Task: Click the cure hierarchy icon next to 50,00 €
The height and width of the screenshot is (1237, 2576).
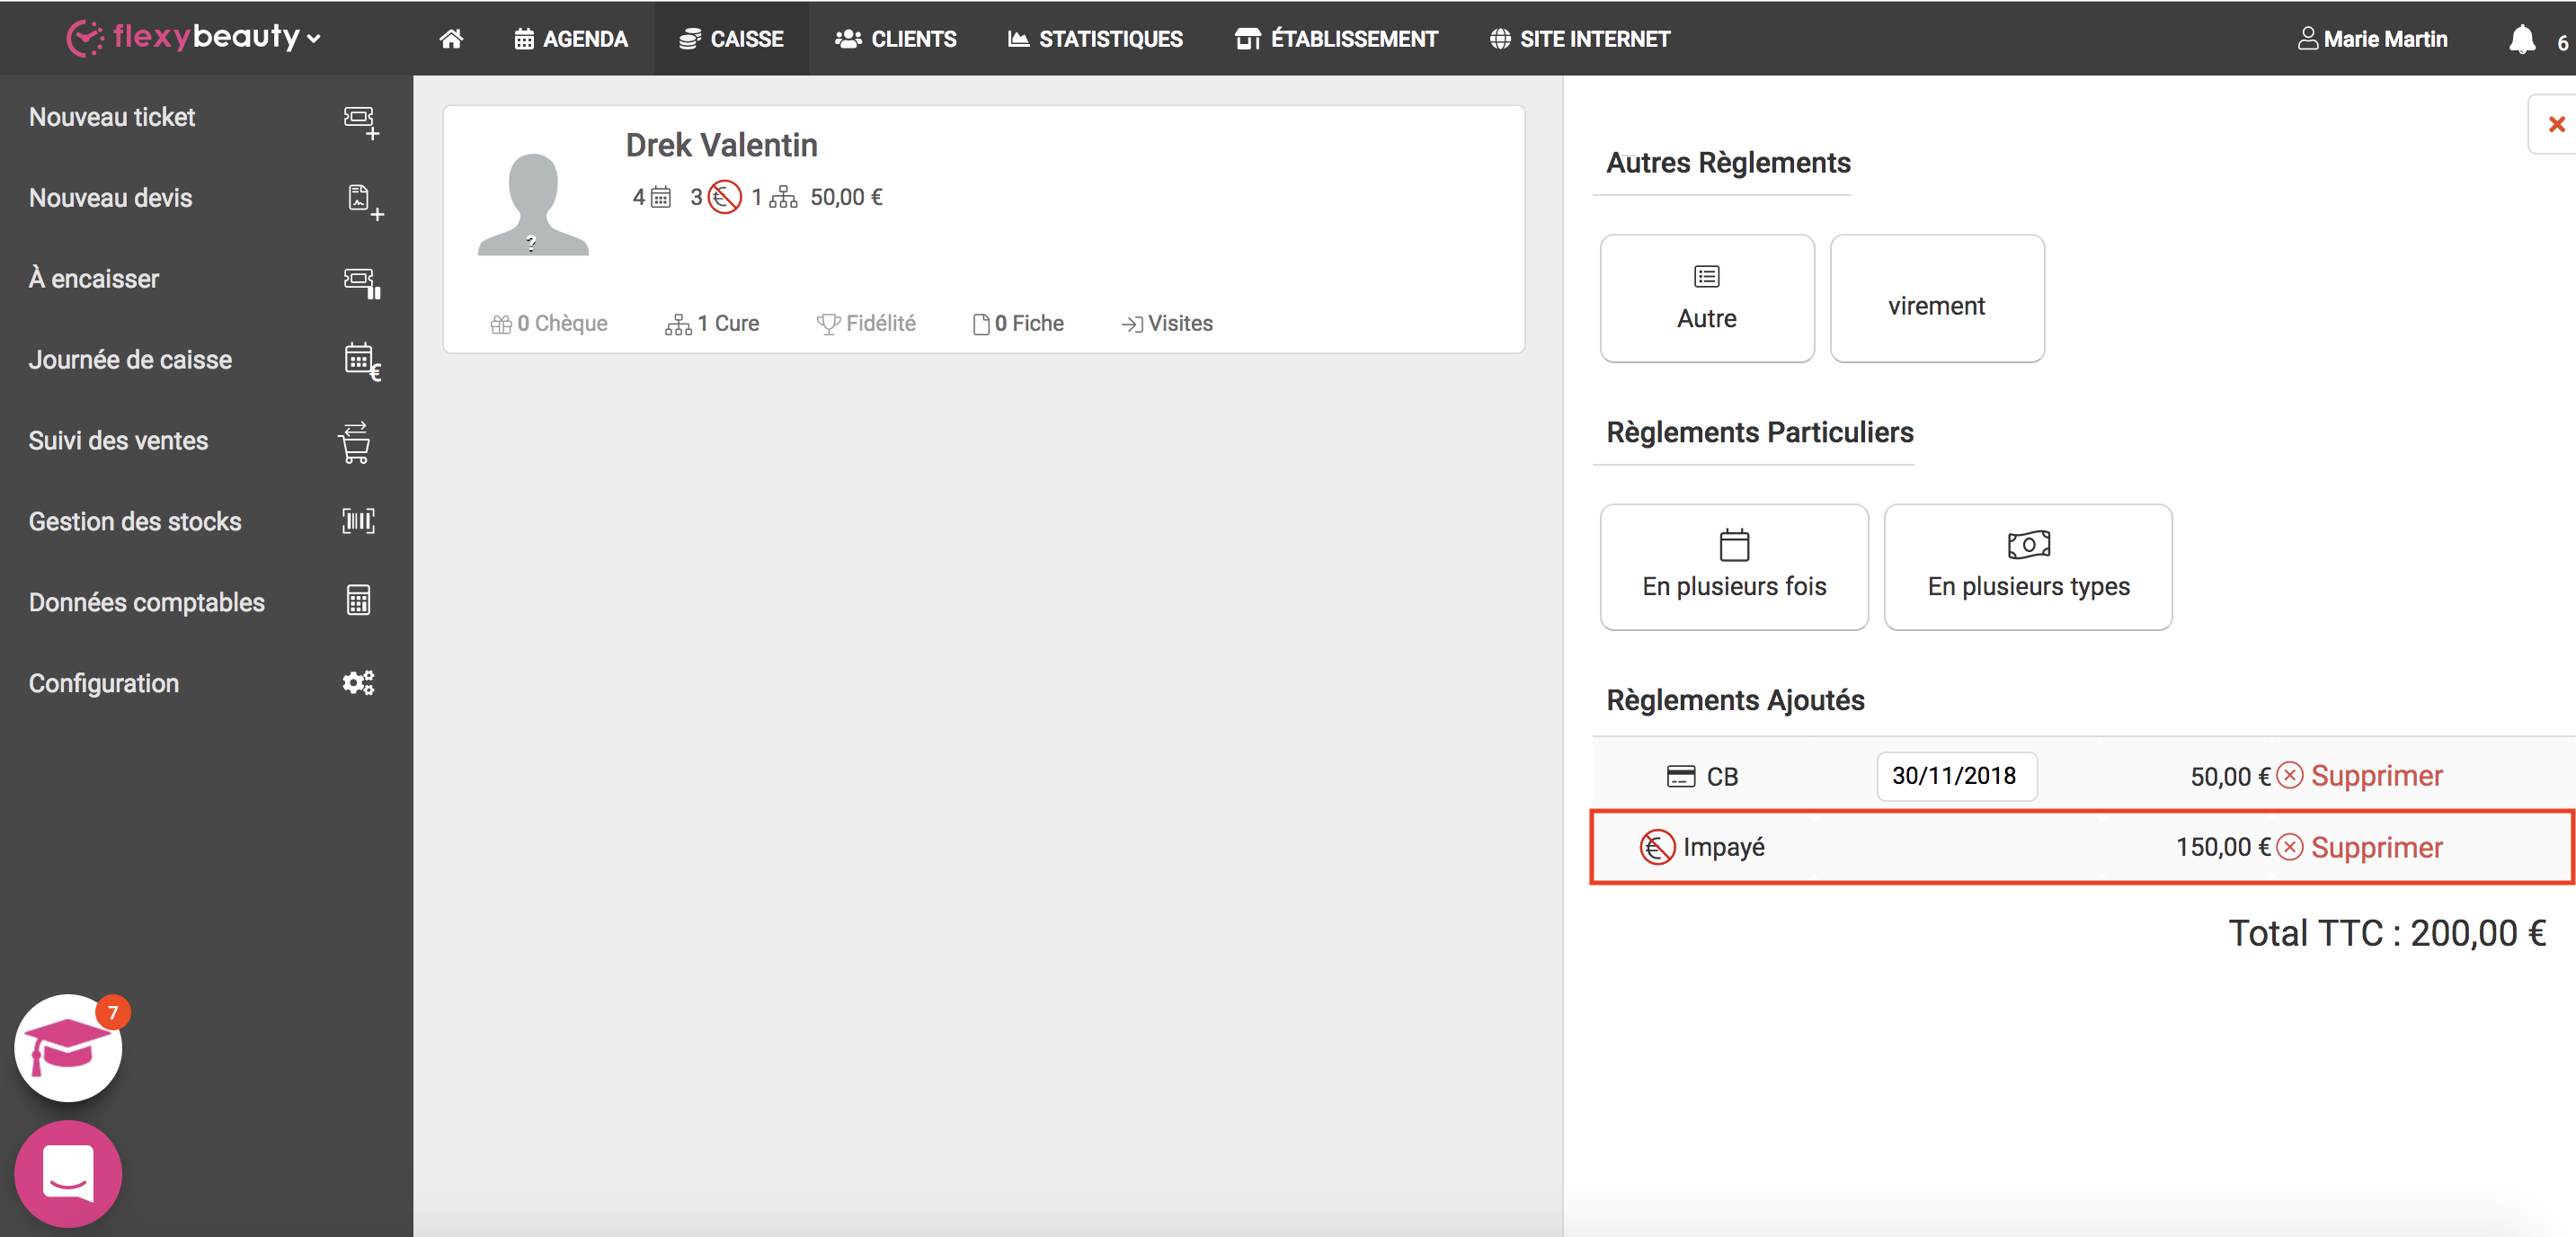Action: tap(783, 197)
